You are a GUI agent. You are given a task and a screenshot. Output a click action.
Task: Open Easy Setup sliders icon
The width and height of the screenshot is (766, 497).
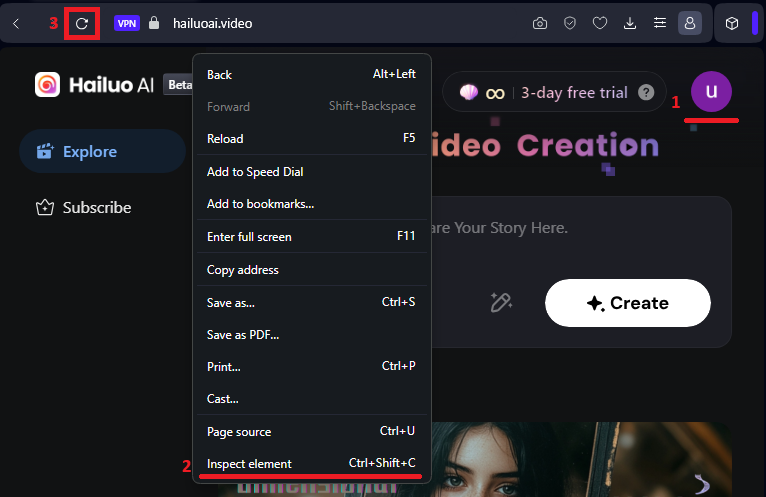click(x=660, y=23)
